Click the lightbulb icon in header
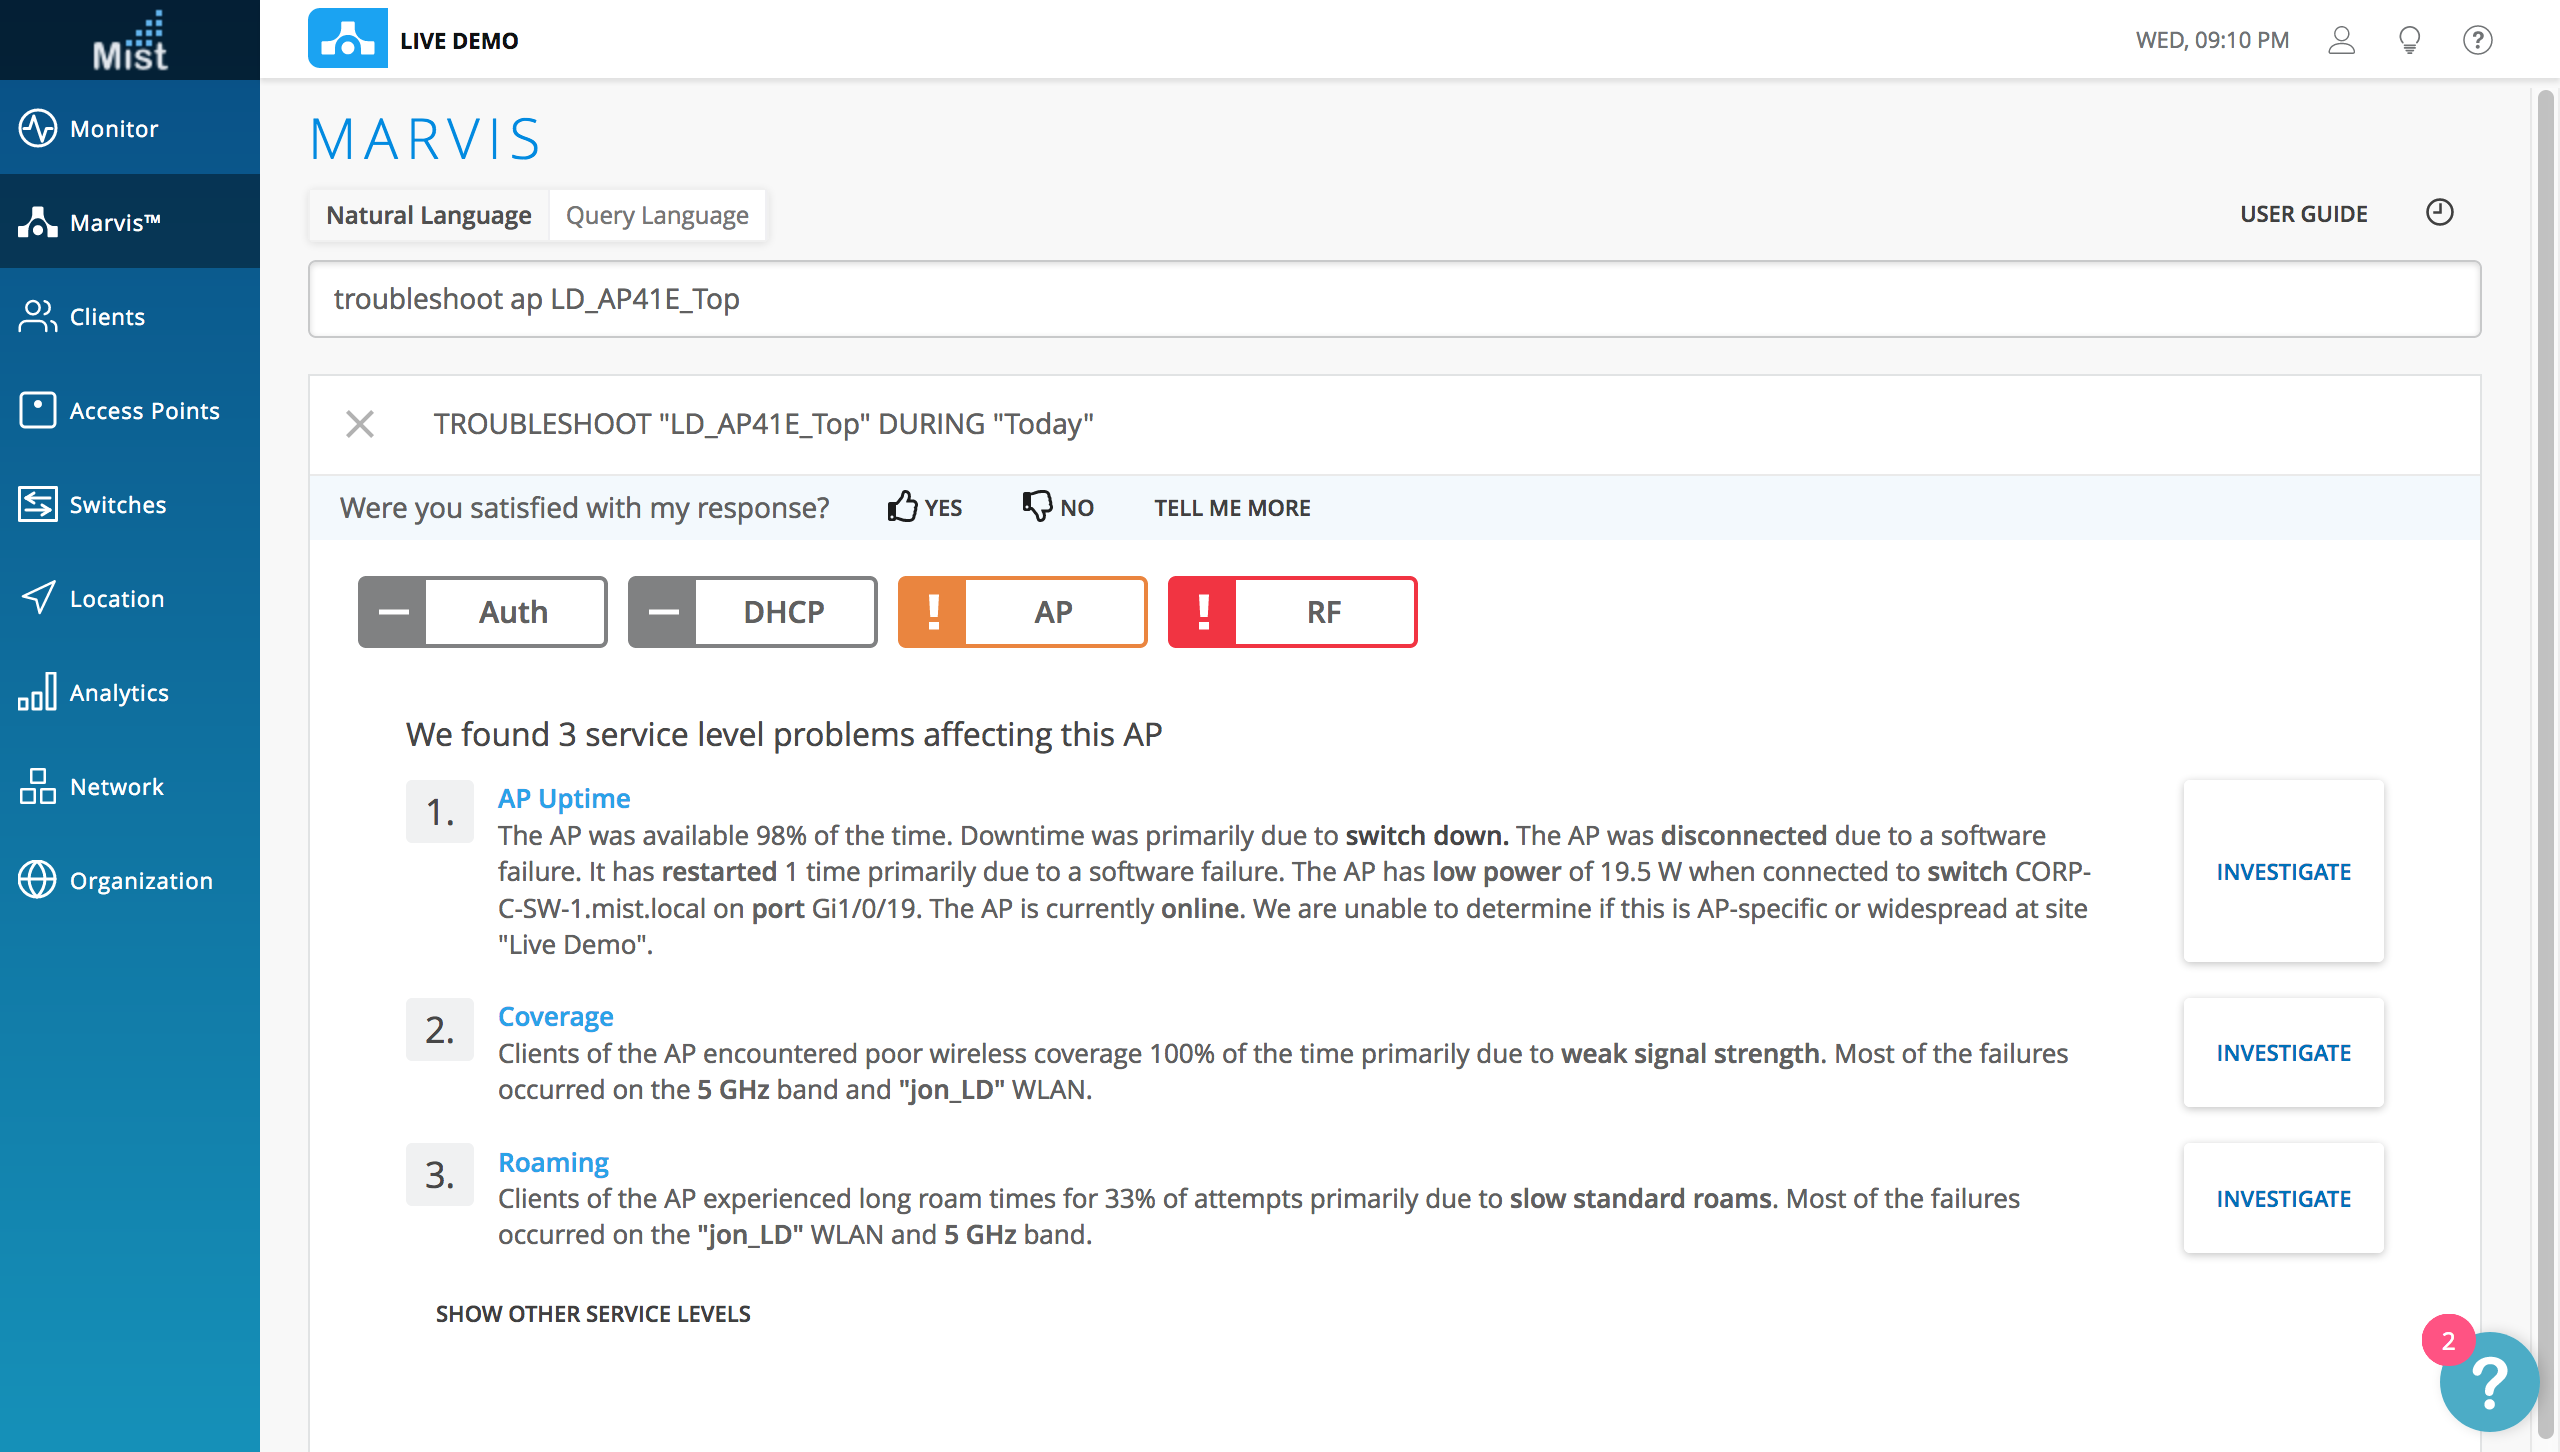Viewport: 2560px width, 1452px height. pyautogui.click(x=2409, y=40)
